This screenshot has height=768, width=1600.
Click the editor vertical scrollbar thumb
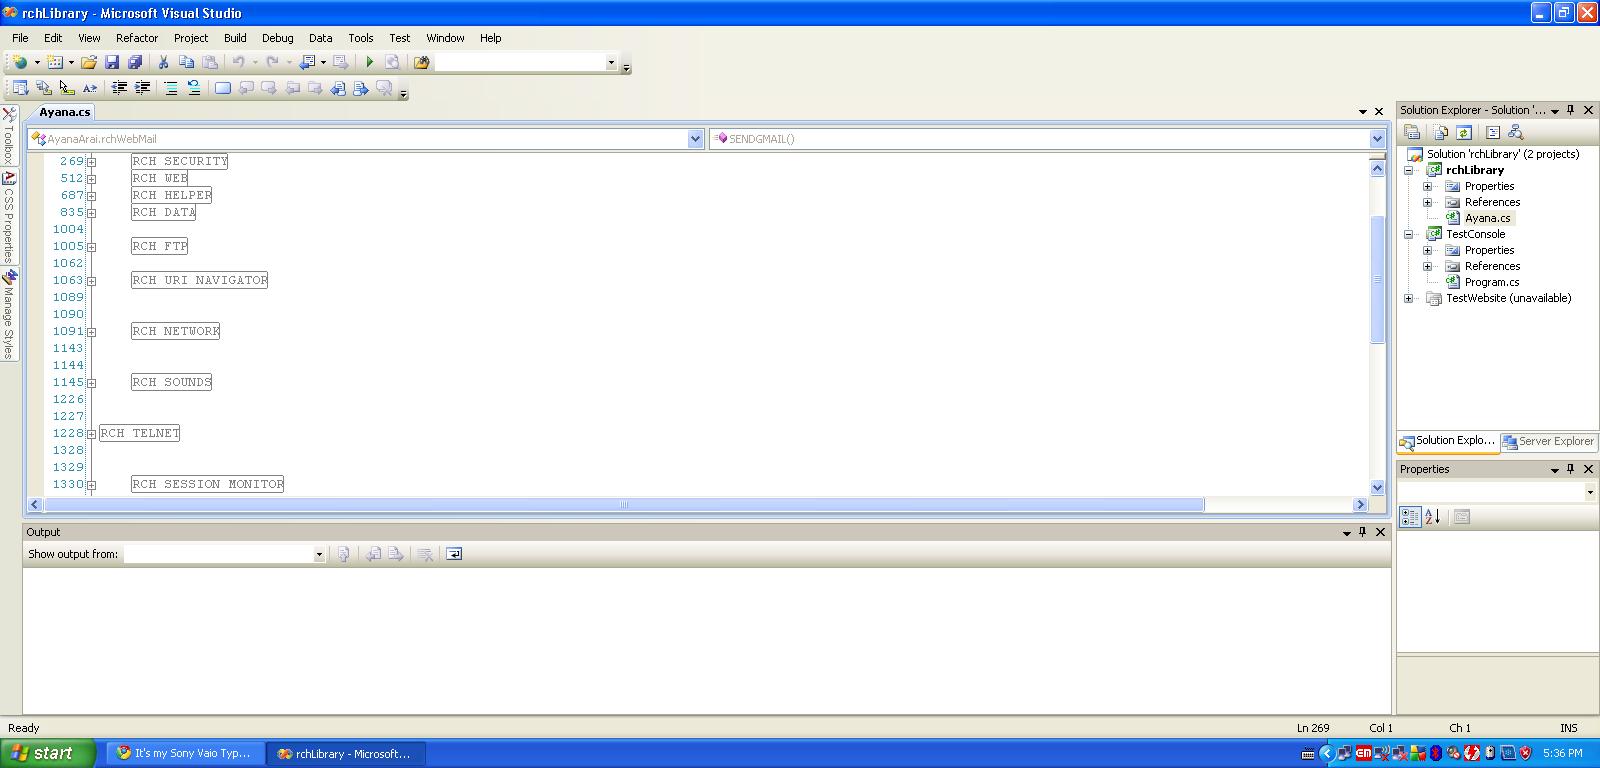(1377, 279)
